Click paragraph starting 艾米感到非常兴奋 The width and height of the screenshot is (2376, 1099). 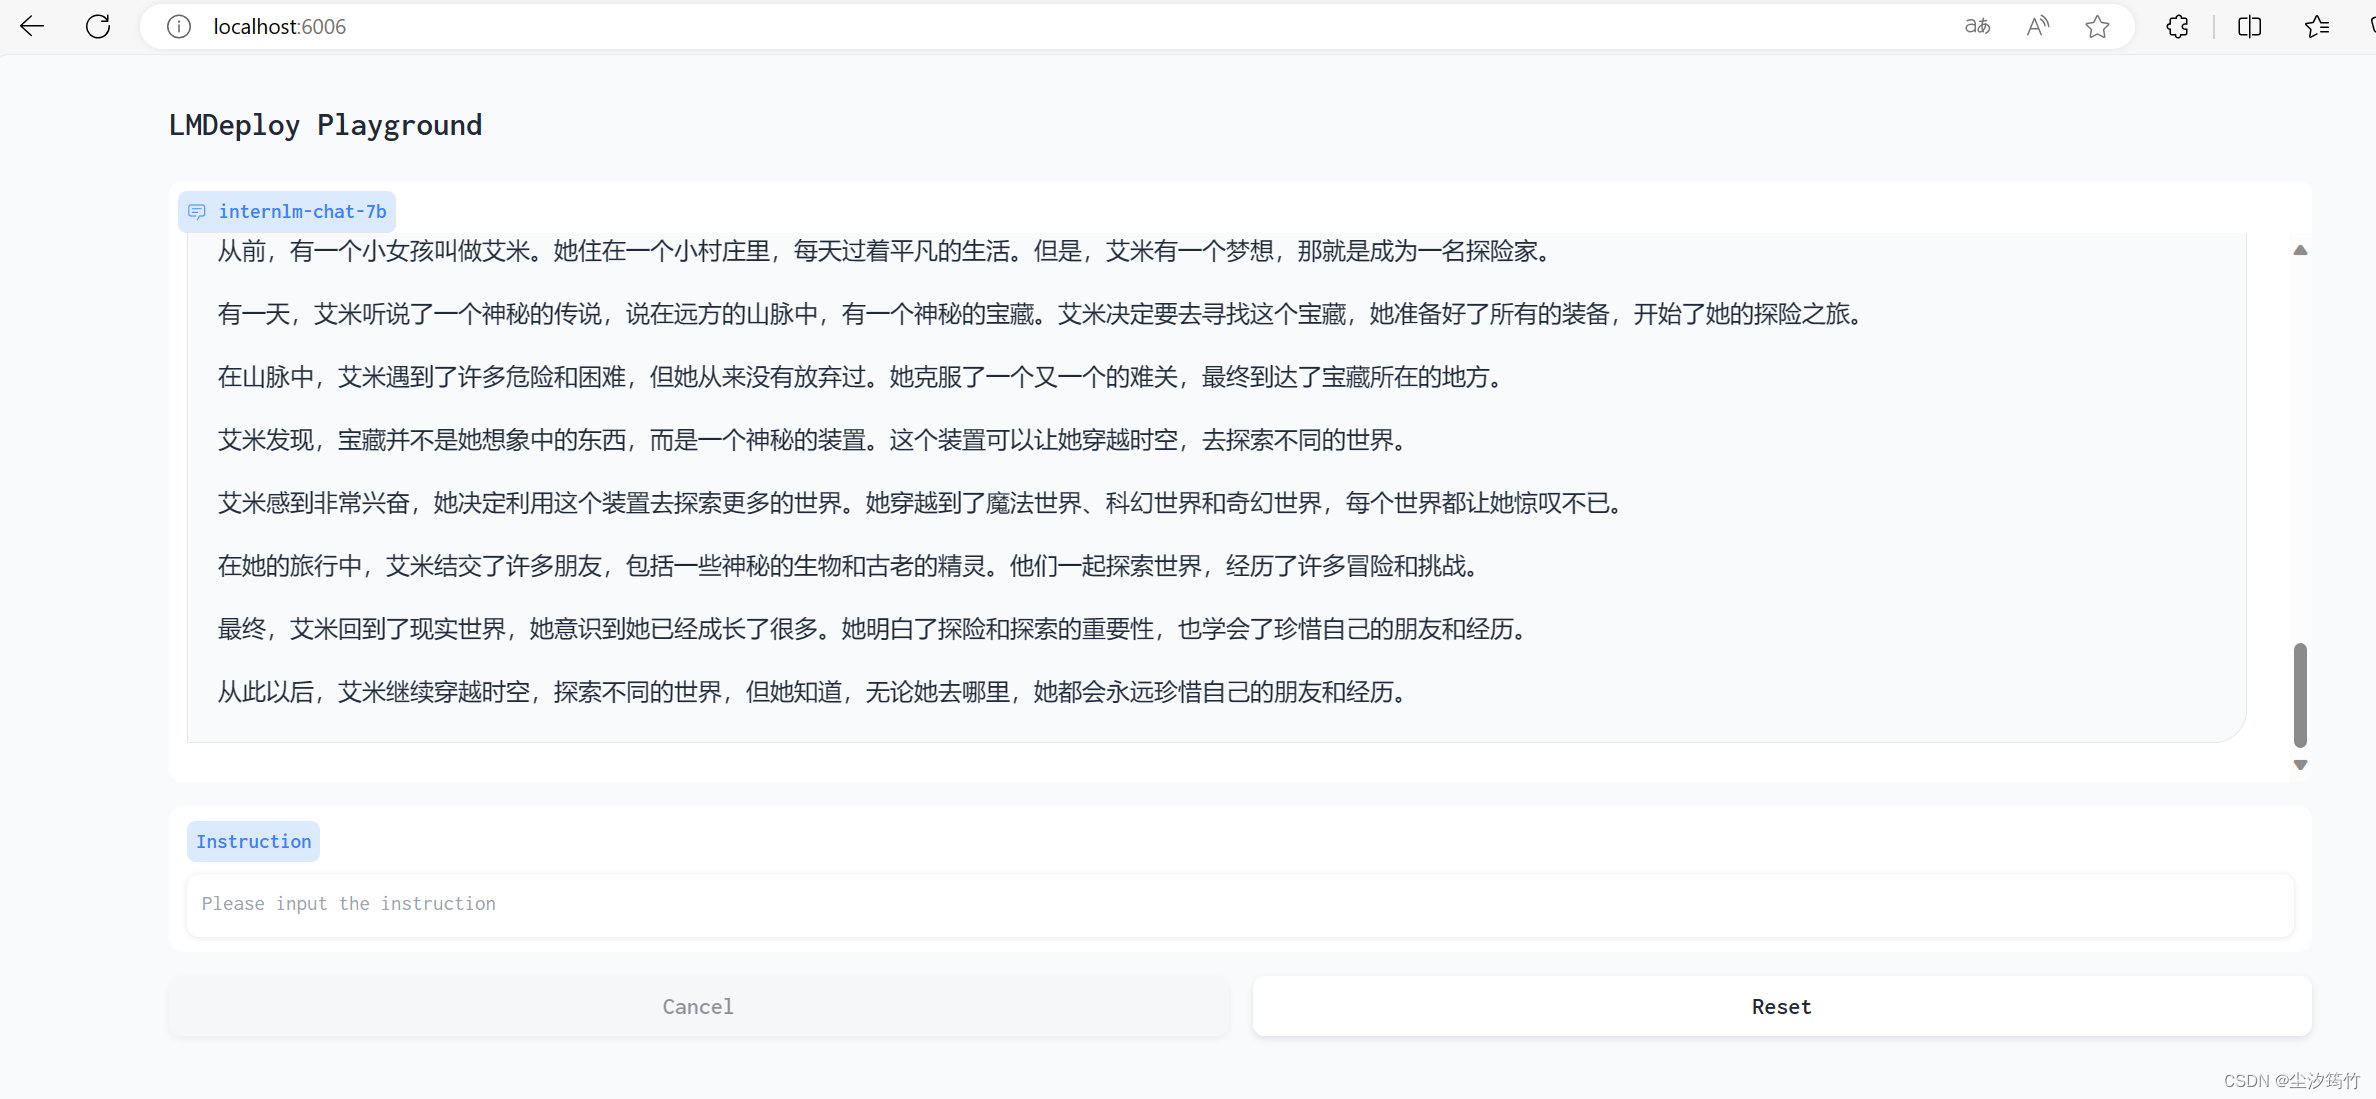point(919,503)
